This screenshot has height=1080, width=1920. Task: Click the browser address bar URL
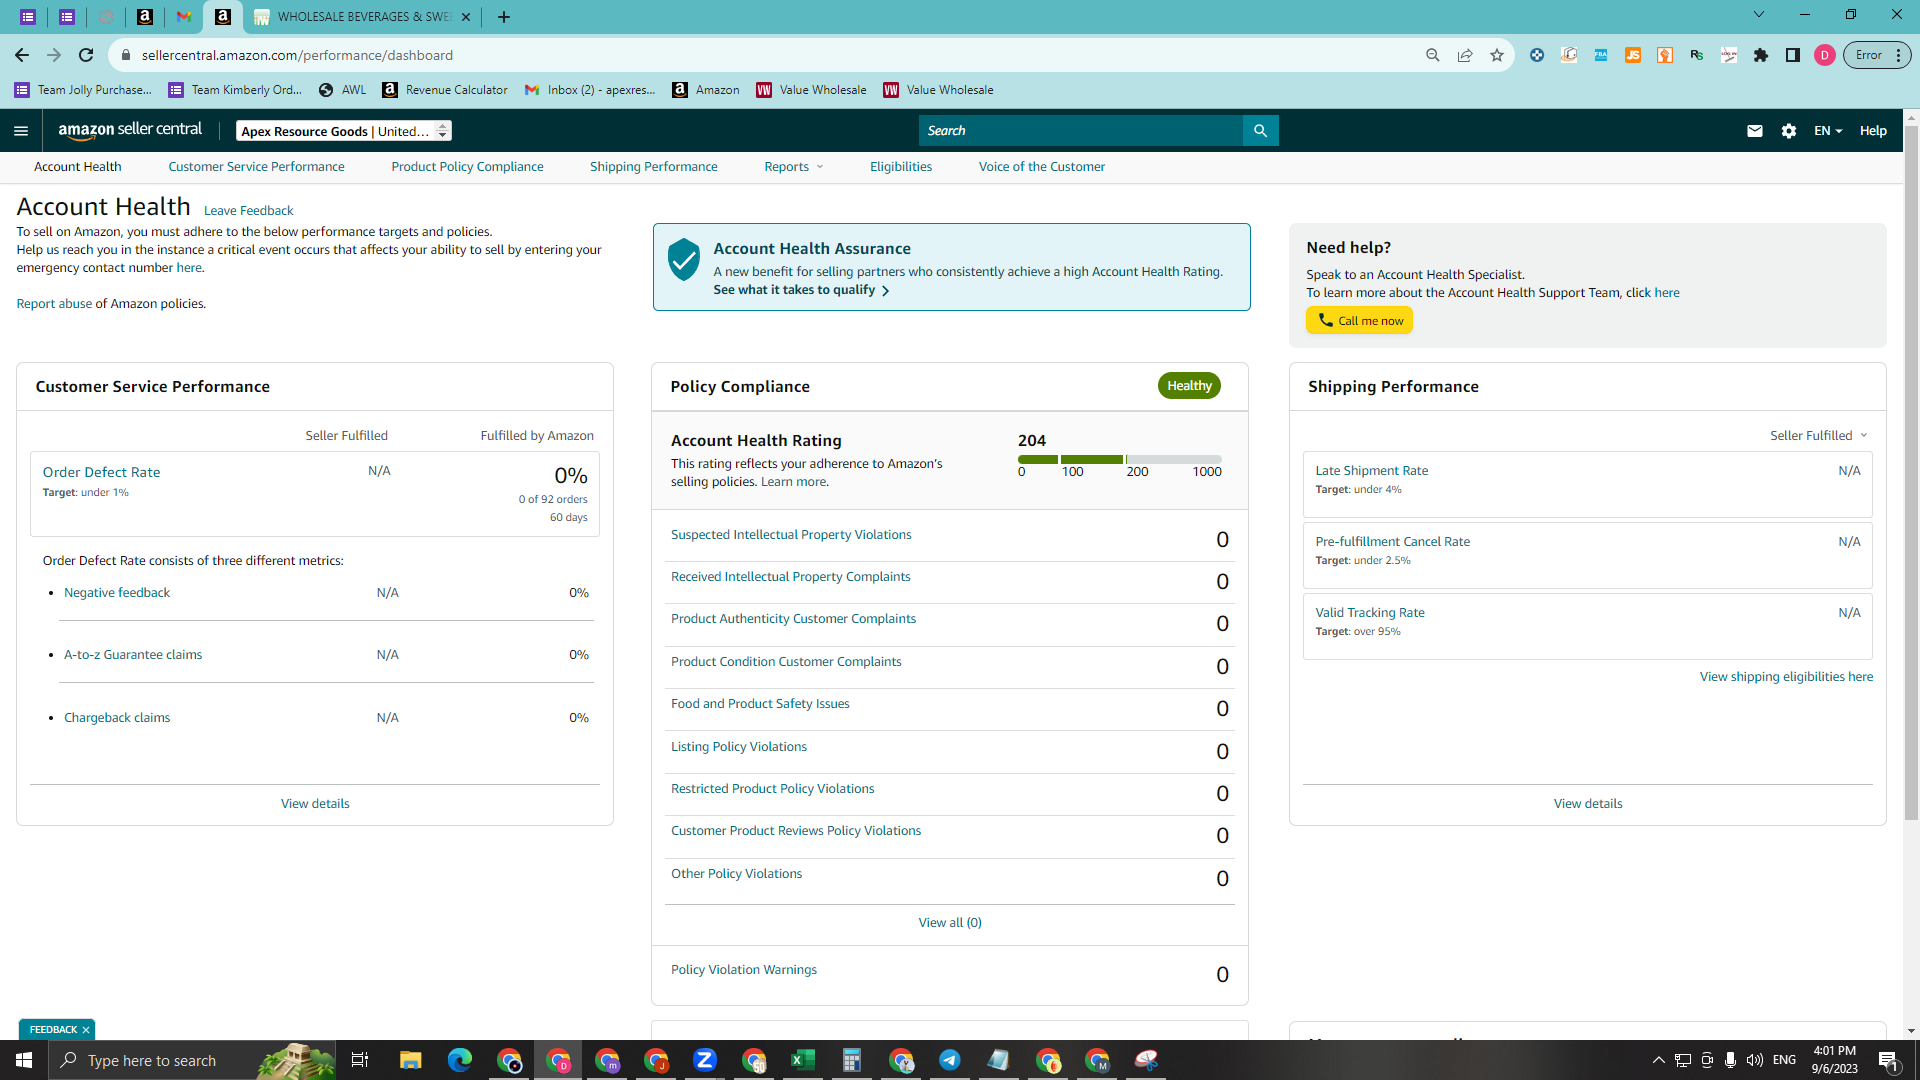pyautogui.click(x=297, y=55)
